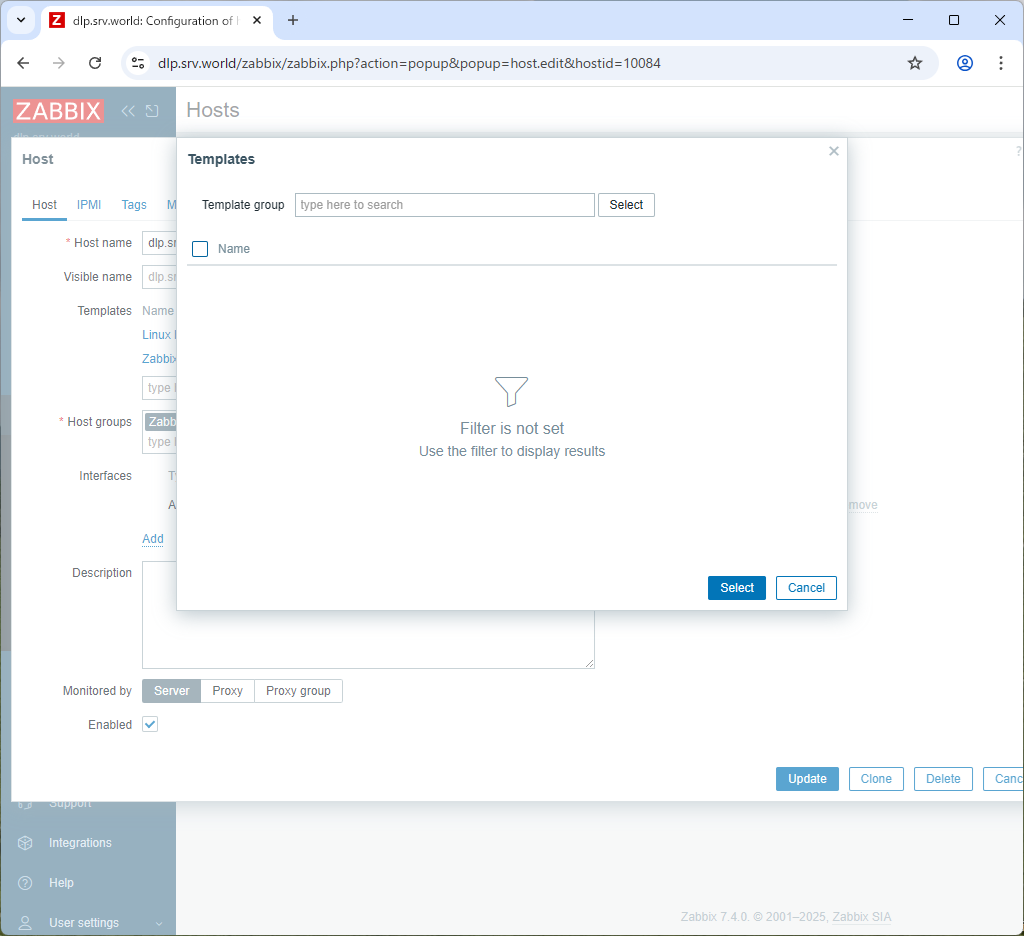Image resolution: width=1024 pixels, height=936 pixels.
Task: Click the Zabbix template link under Templates
Action: coord(159,359)
